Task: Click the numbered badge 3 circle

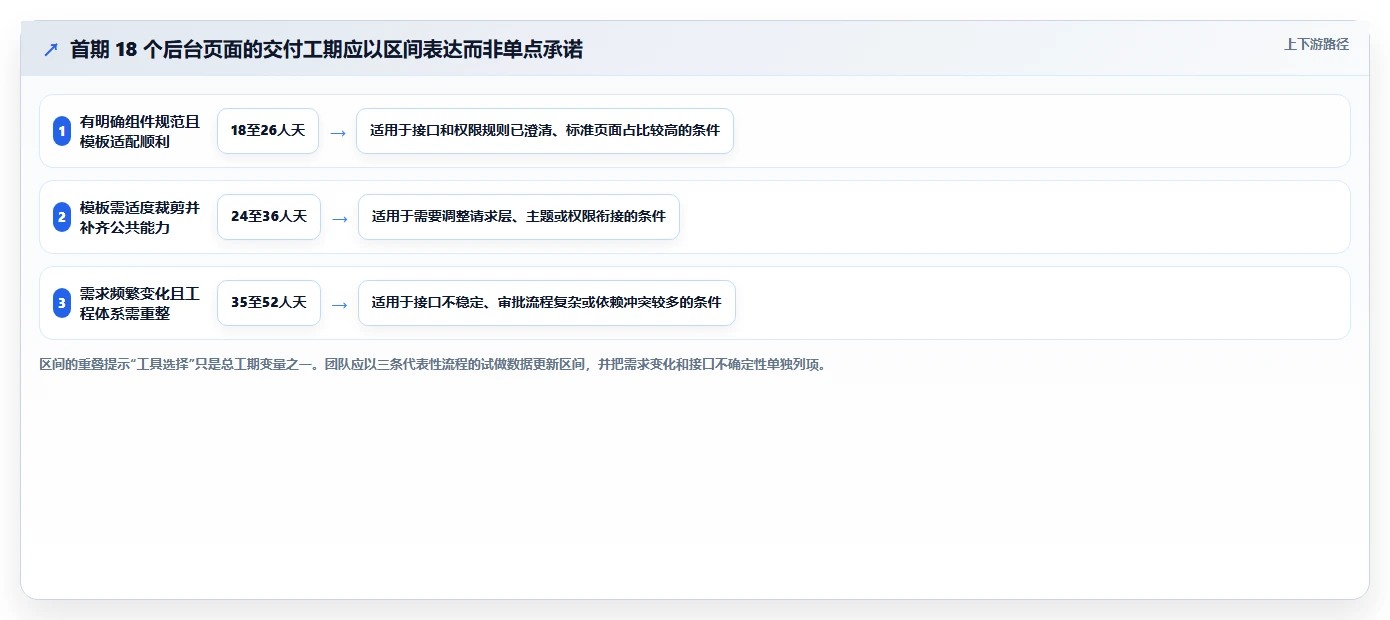Action: point(62,303)
